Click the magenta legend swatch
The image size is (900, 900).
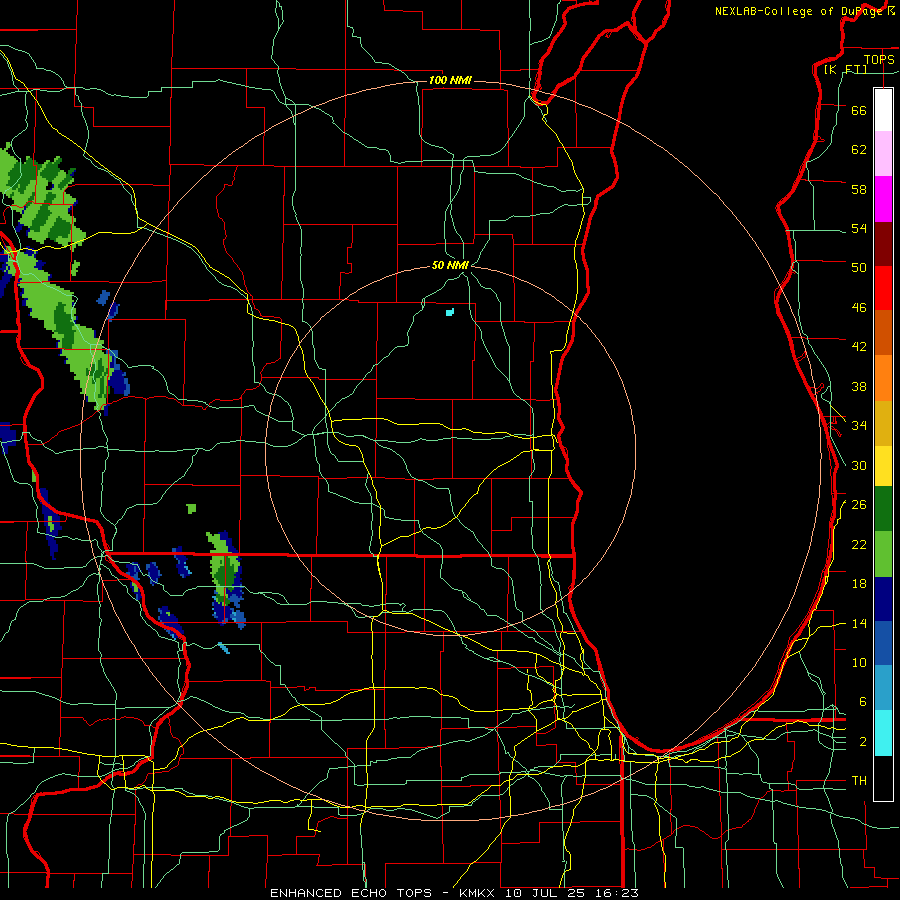point(883,199)
